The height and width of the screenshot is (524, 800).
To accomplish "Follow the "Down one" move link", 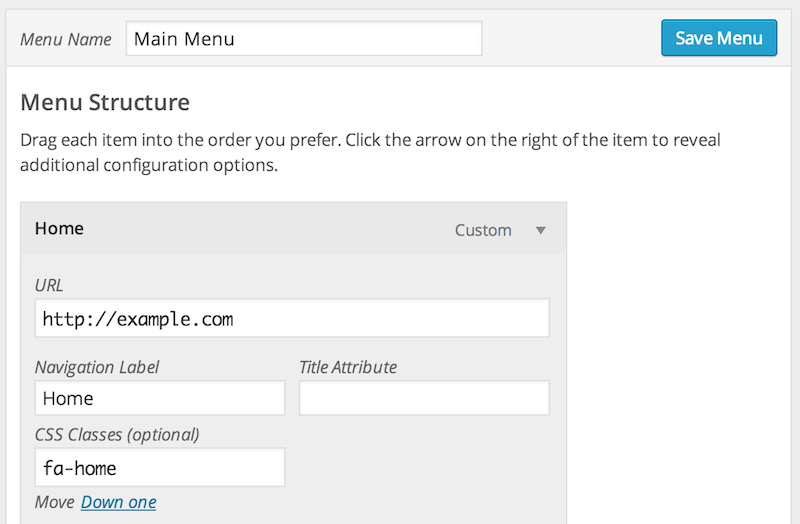I will 118,502.
